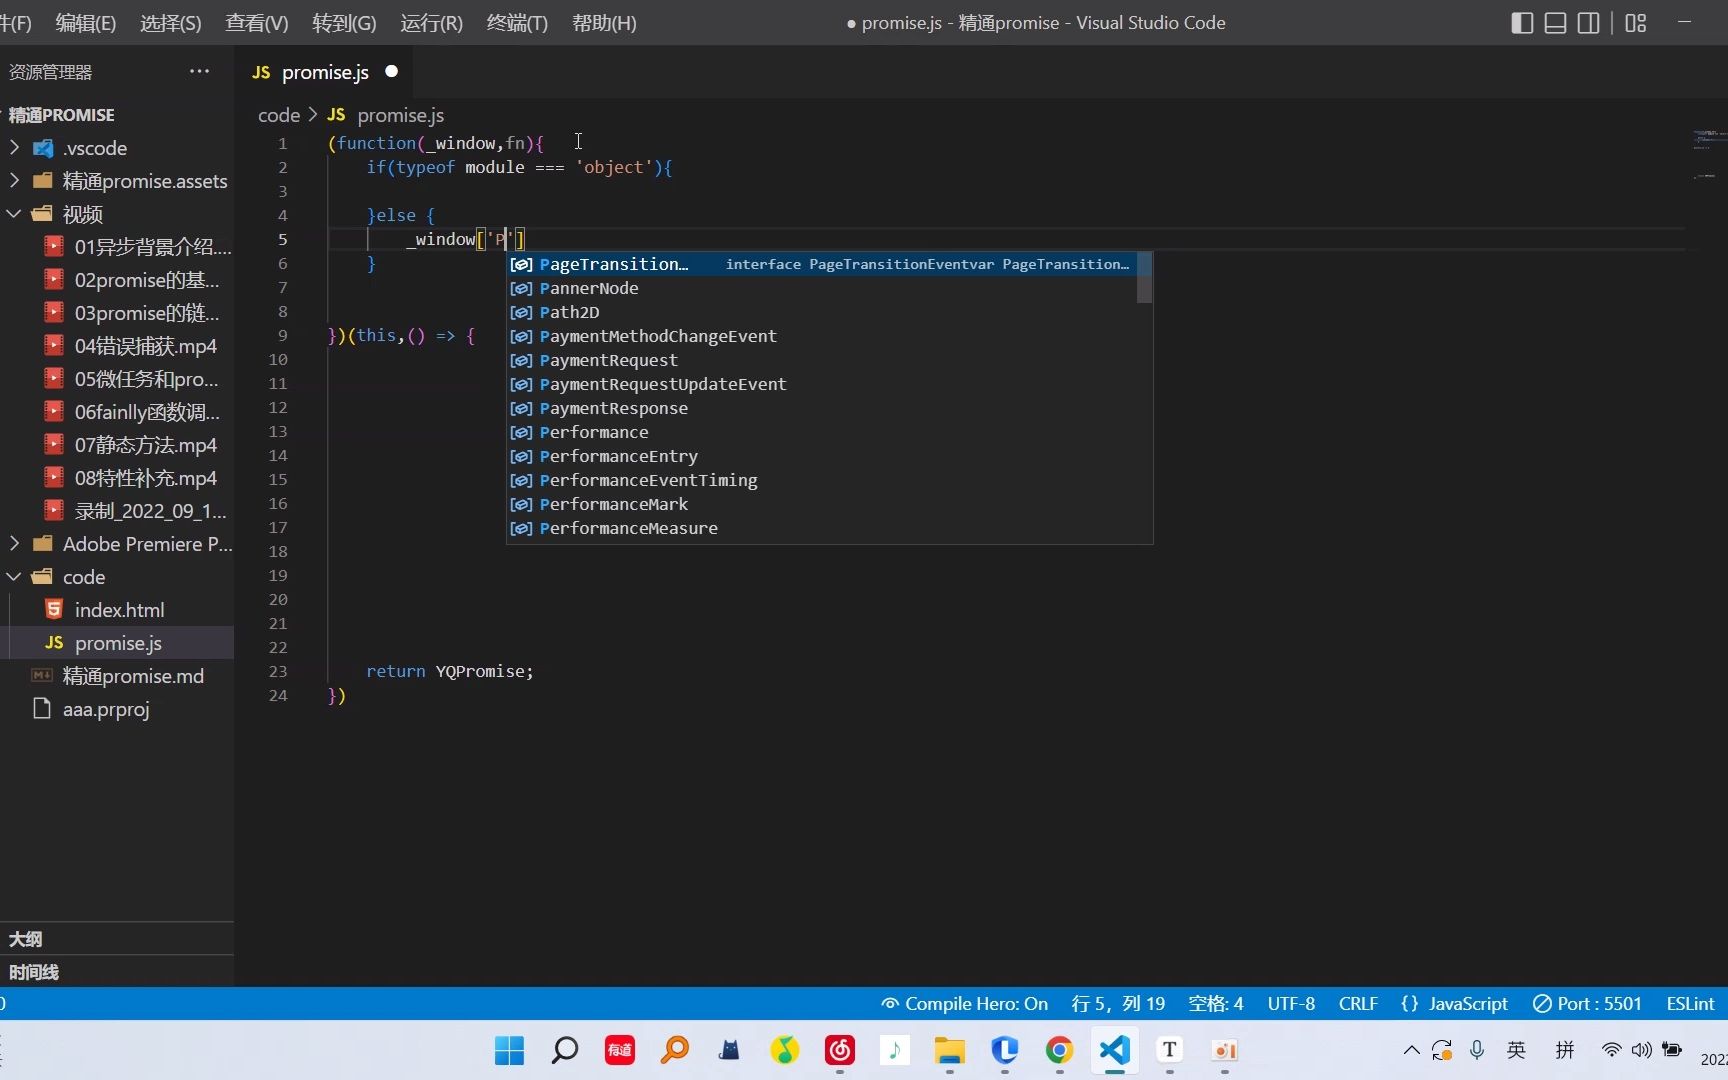Choose PaymentRequest suggestion
Screen dimensions: 1728x1080
822,360
